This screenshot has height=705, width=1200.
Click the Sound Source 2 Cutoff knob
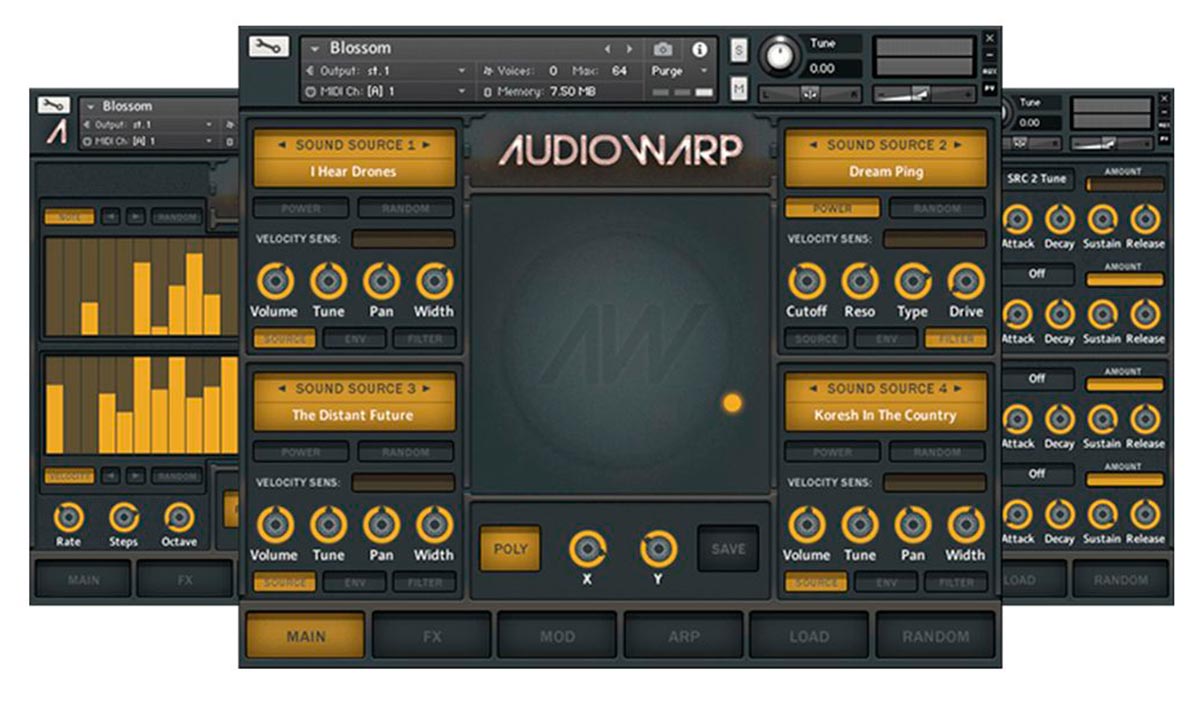[806, 282]
